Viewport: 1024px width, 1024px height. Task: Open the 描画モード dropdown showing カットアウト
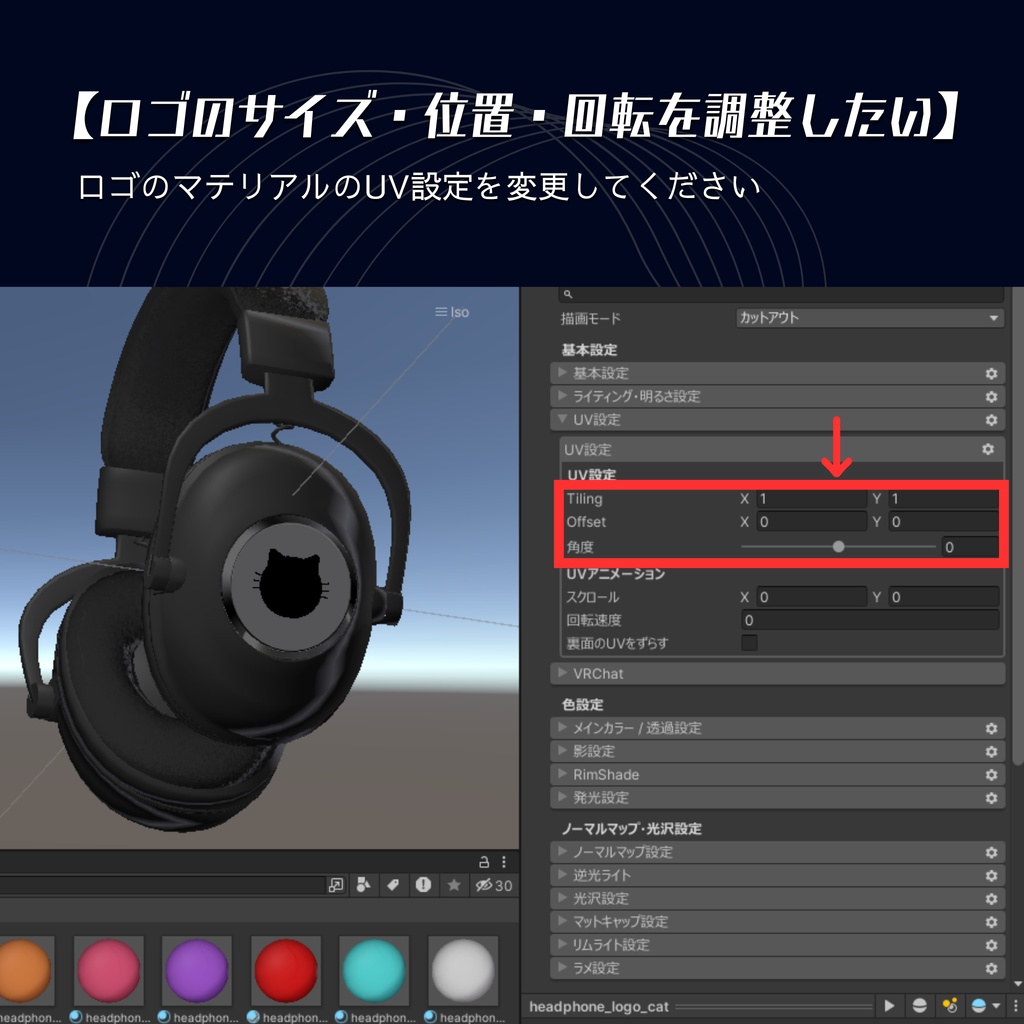coord(870,317)
